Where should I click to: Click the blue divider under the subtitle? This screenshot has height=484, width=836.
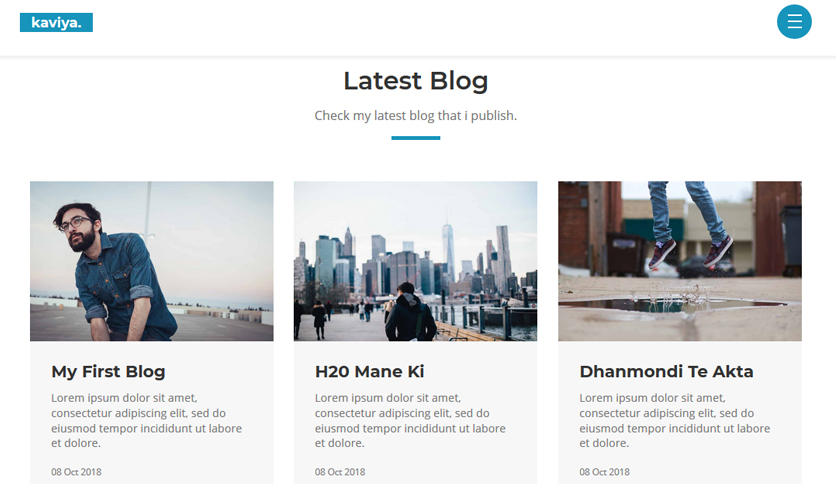click(x=416, y=138)
